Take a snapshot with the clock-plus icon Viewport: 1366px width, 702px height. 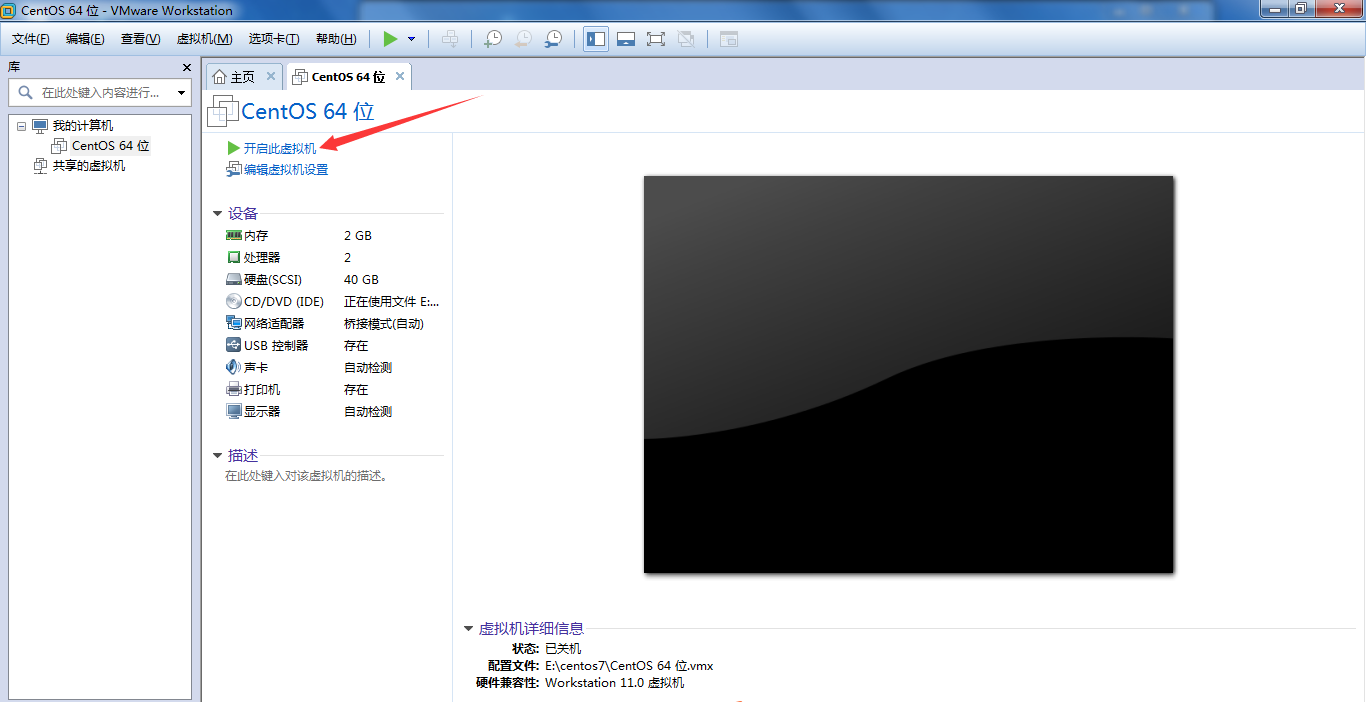(493, 39)
